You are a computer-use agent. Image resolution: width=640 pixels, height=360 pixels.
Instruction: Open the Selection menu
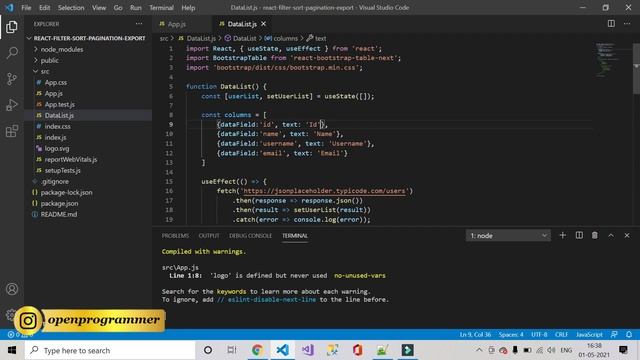tap(71, 8)
